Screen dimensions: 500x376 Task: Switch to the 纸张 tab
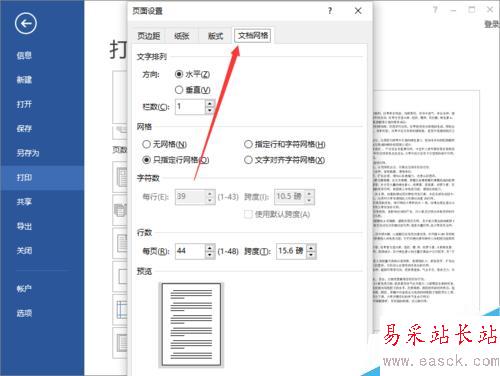point(182,36)
